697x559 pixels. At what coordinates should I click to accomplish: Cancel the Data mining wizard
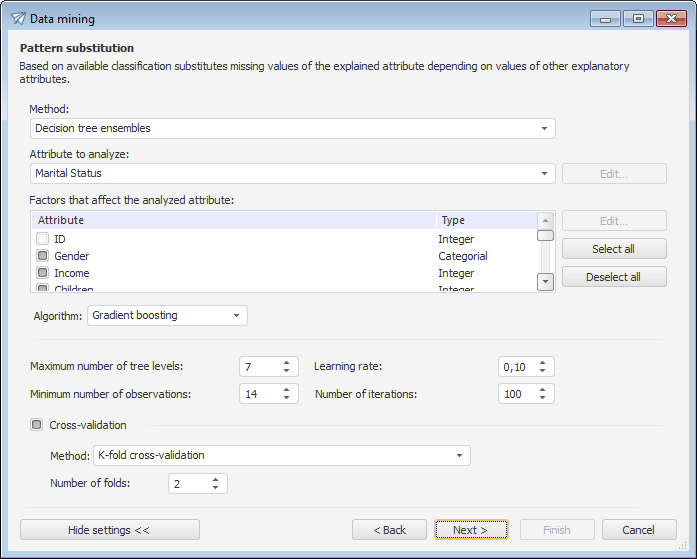point(638,530)
